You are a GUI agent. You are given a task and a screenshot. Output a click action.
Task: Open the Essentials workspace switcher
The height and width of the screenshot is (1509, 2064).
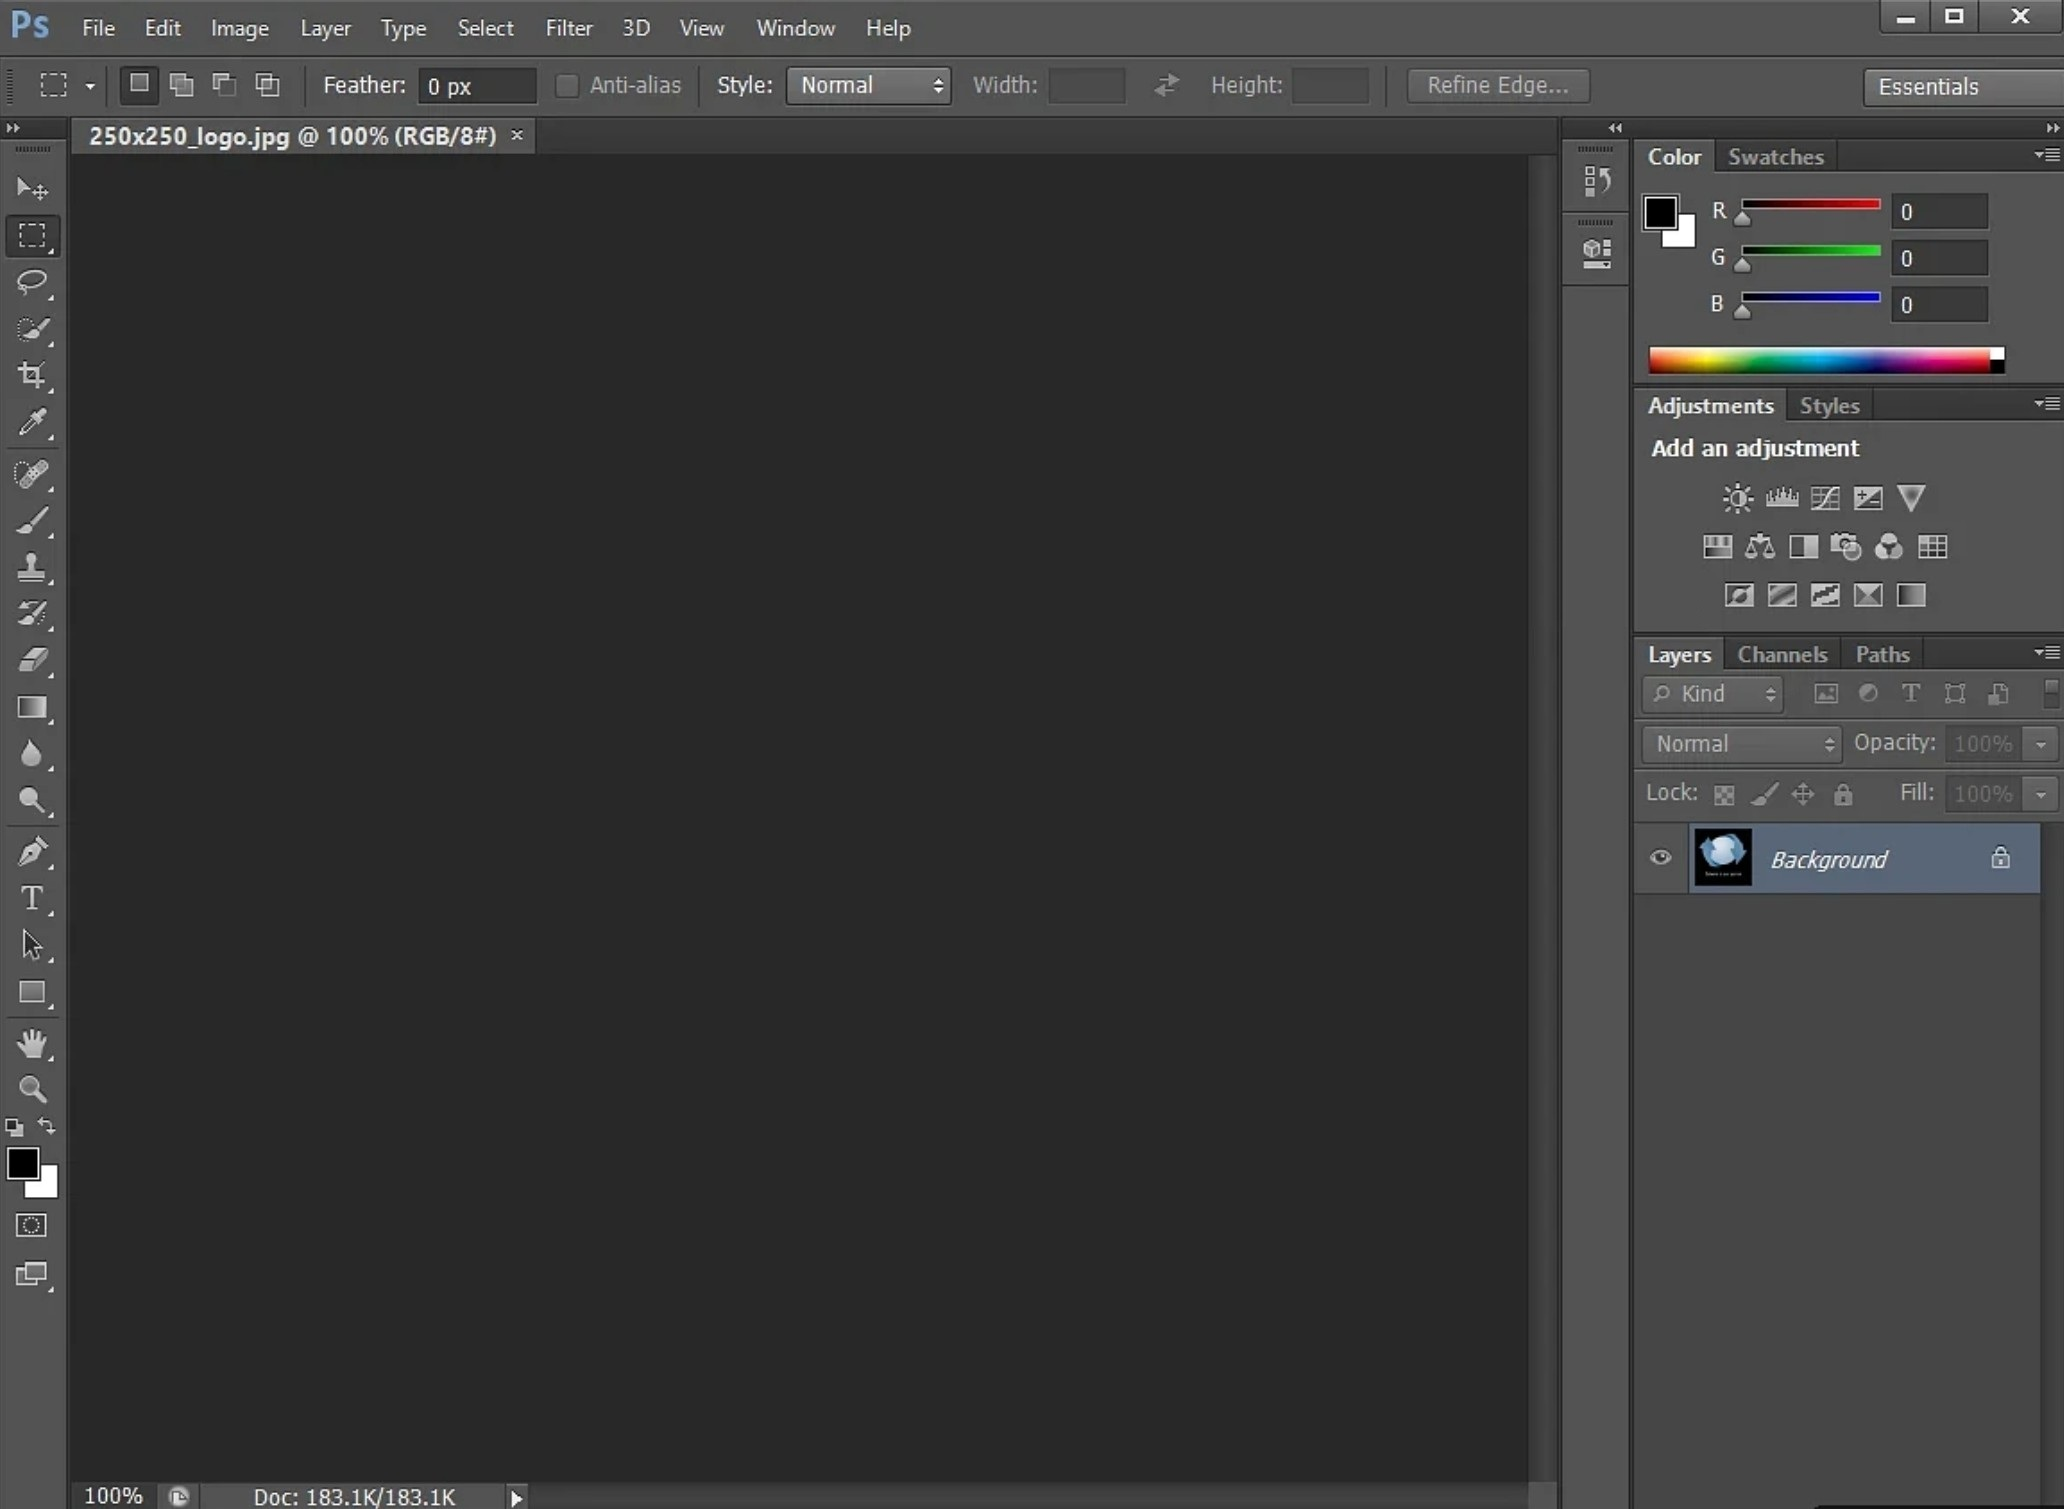coord(1963,87)
